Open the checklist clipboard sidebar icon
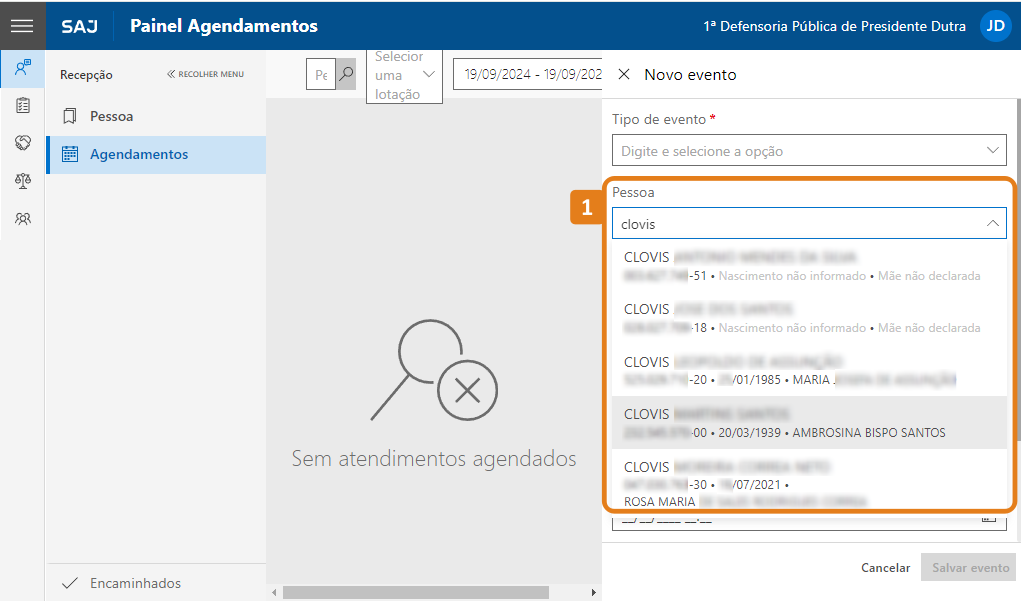The image size is (1021, 601). [23, 105]
